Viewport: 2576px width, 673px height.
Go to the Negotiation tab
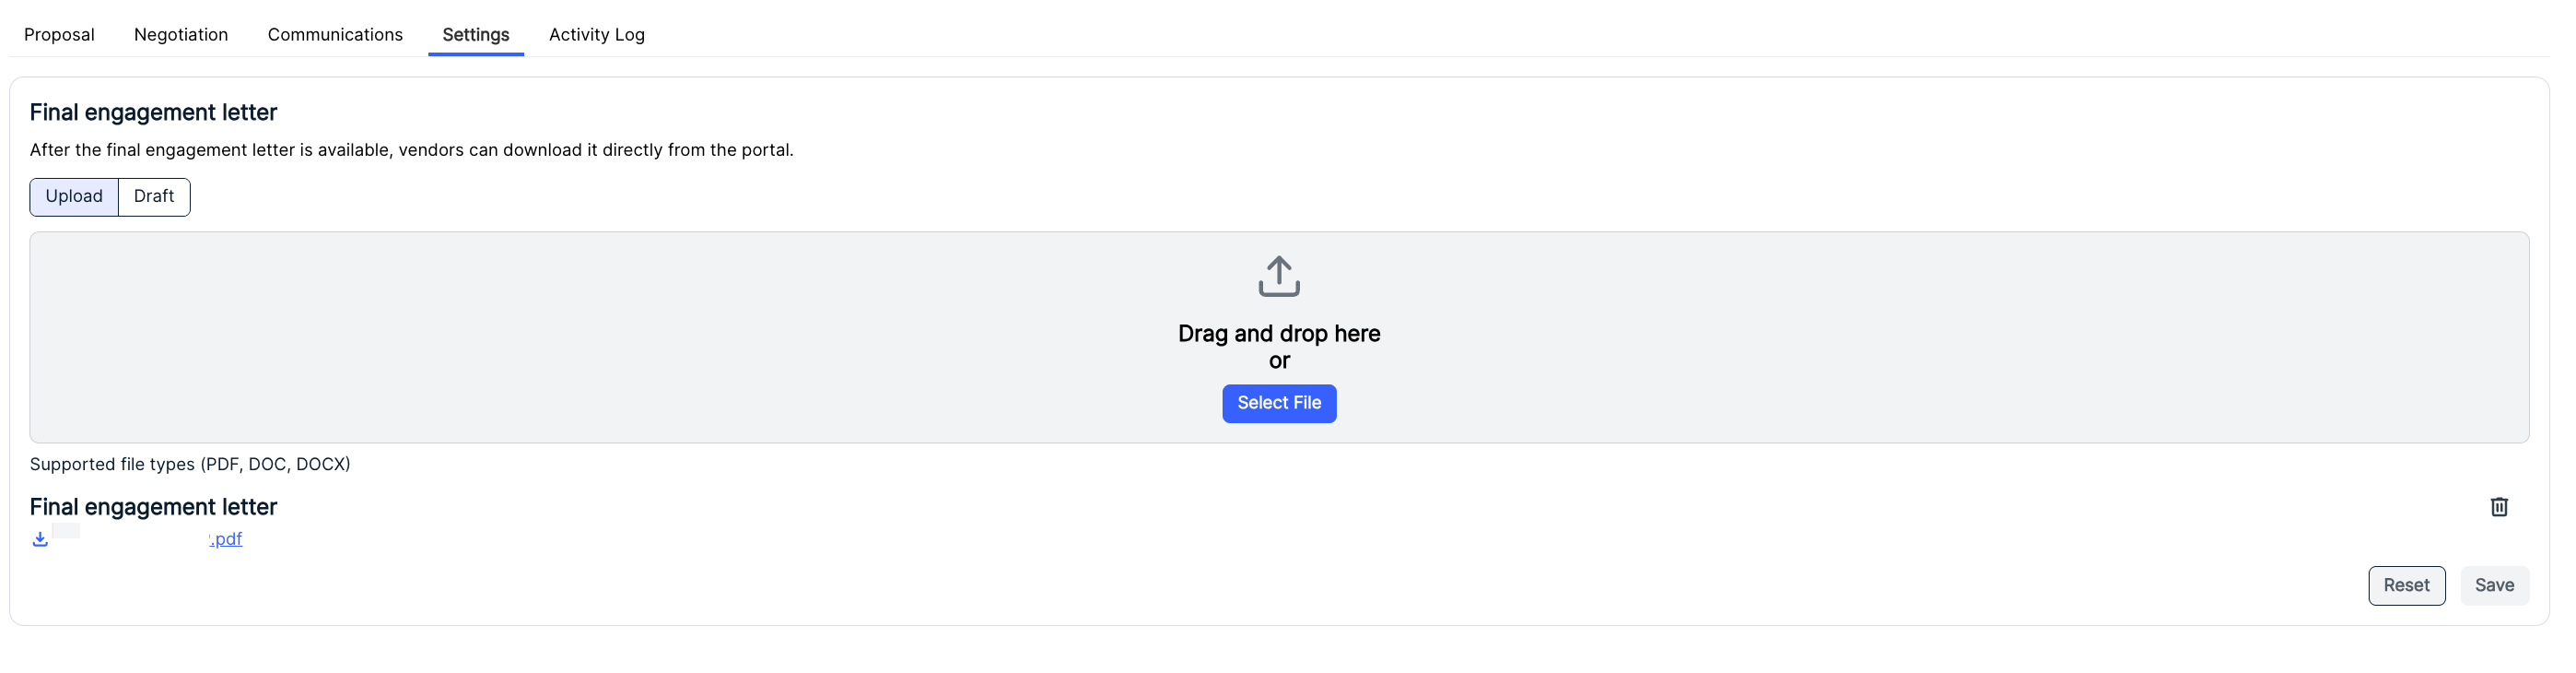pos(181,34)
